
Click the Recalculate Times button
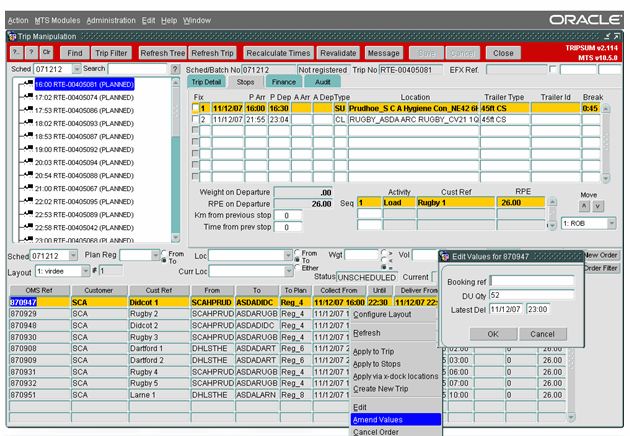pyautogui.click(x=278, y=53)
